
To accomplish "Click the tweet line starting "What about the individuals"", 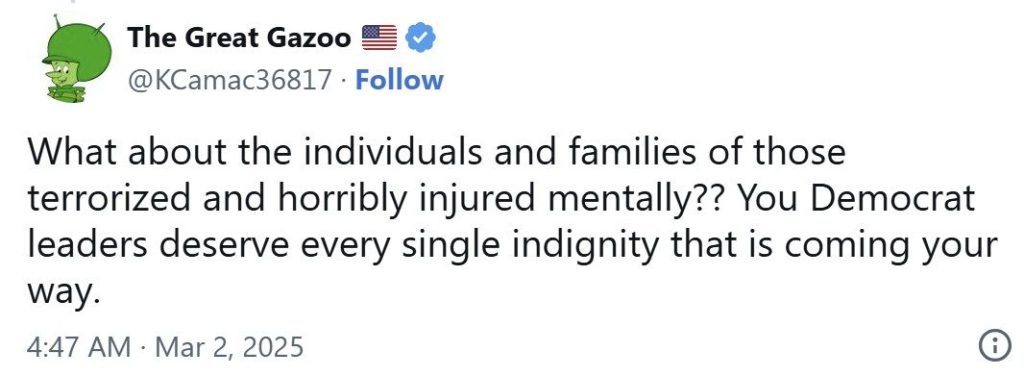I will [436, 153].
